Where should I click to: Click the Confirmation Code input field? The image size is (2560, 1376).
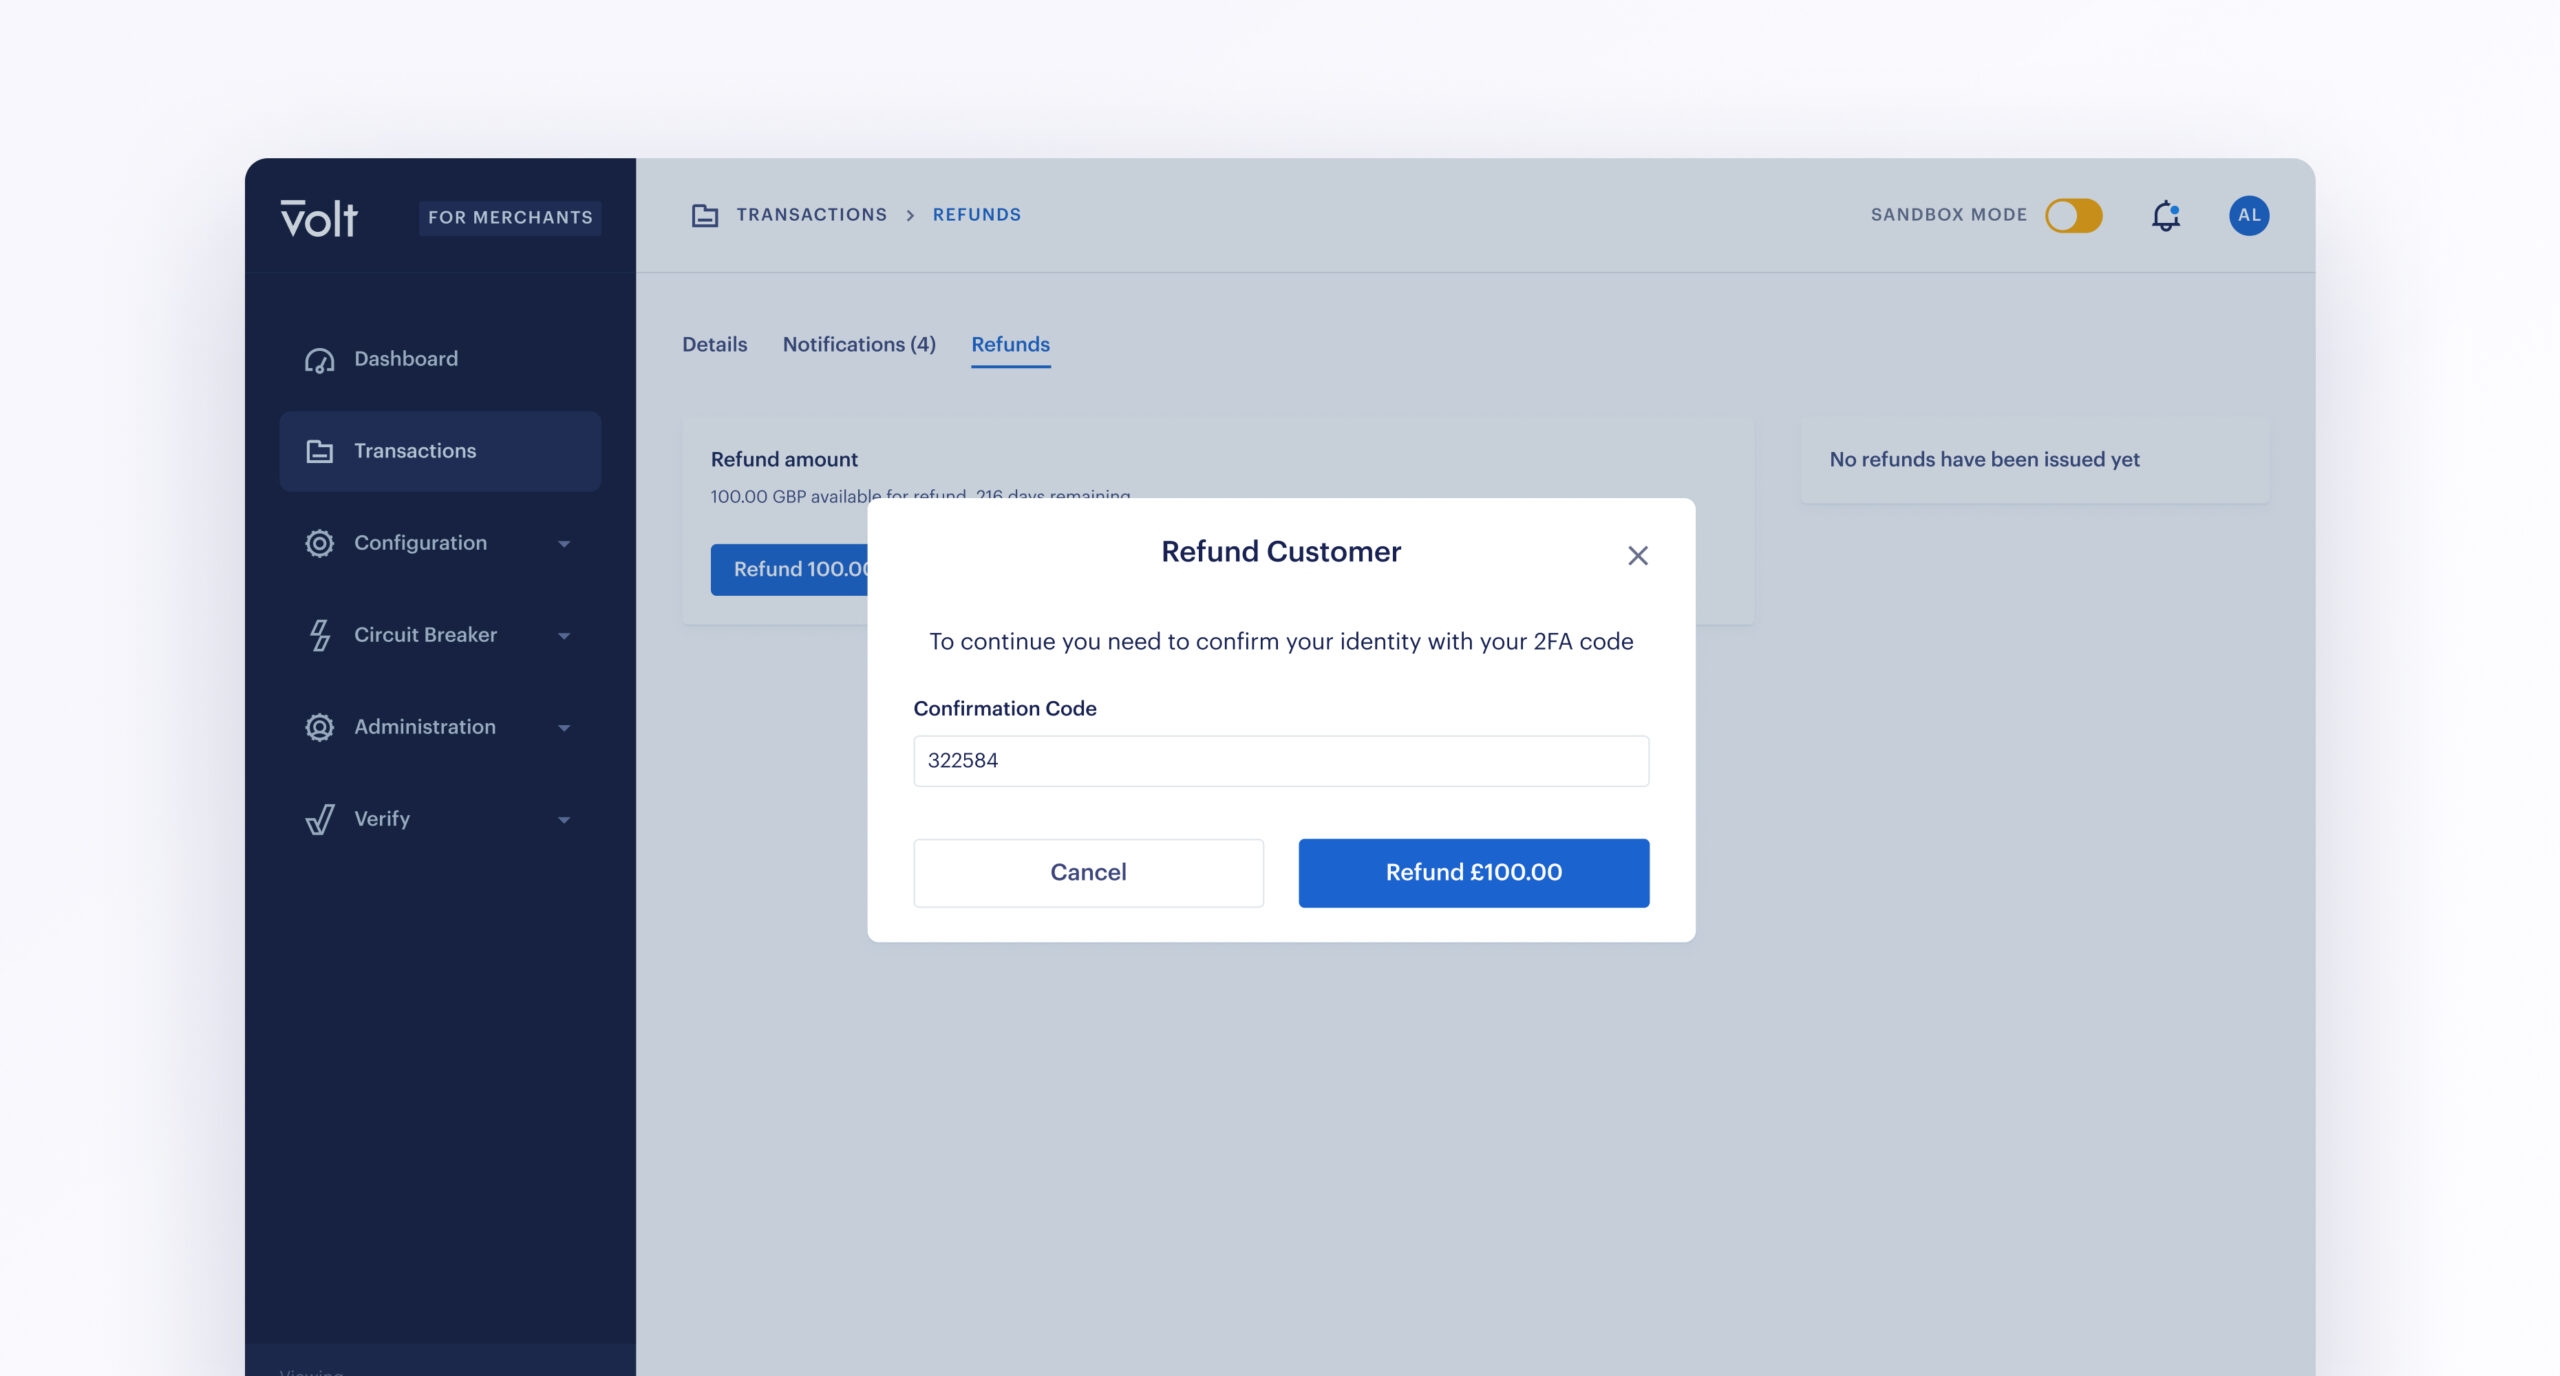[x=1281, y=759]
